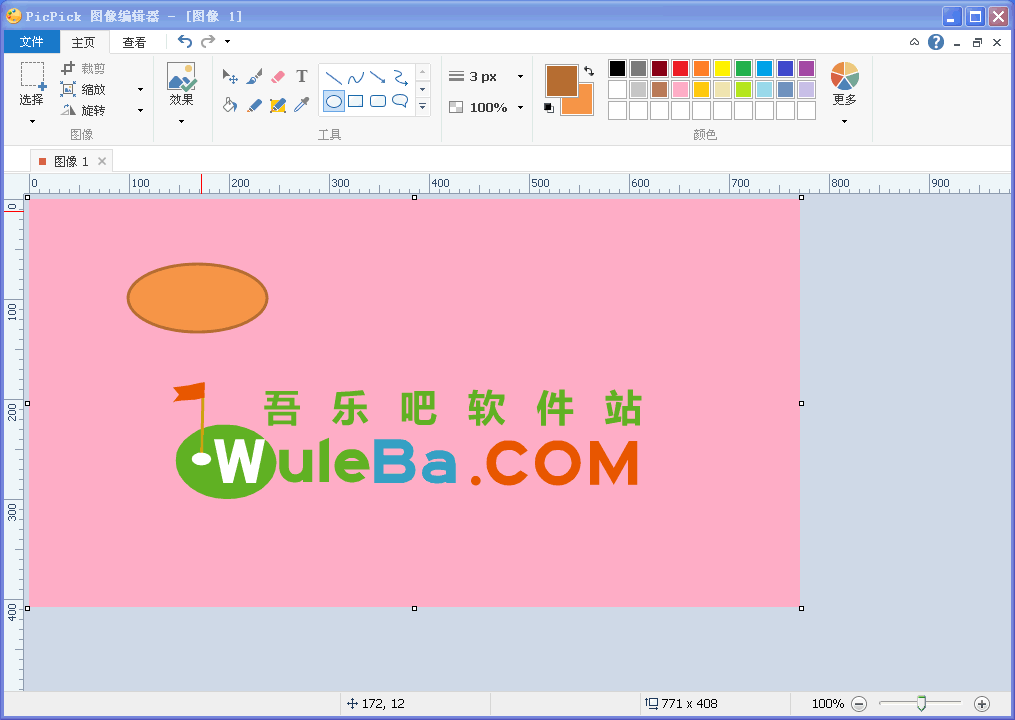
Task: Open the quick access toolbar dropdown arrow
Action: 227,41
